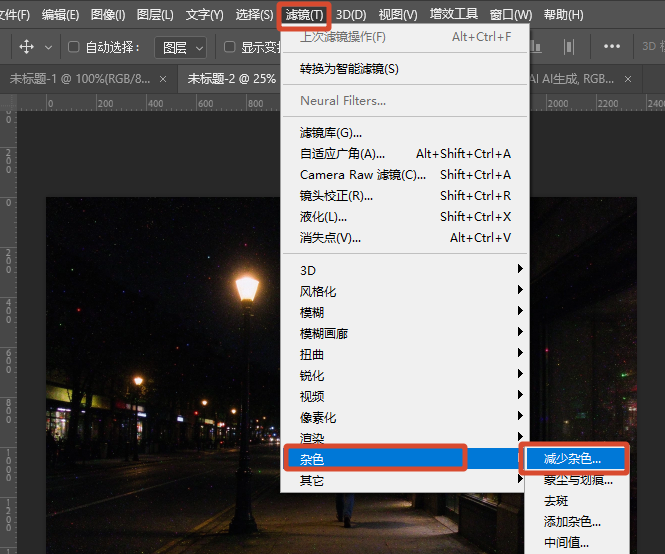Open the 选择(S) menu

pyautogui.click(x=254, y=15)
